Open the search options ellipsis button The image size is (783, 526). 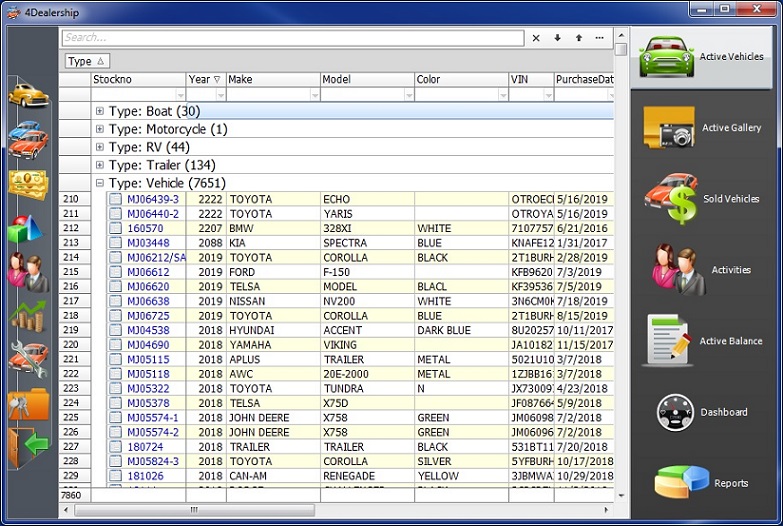pos(599,38)
